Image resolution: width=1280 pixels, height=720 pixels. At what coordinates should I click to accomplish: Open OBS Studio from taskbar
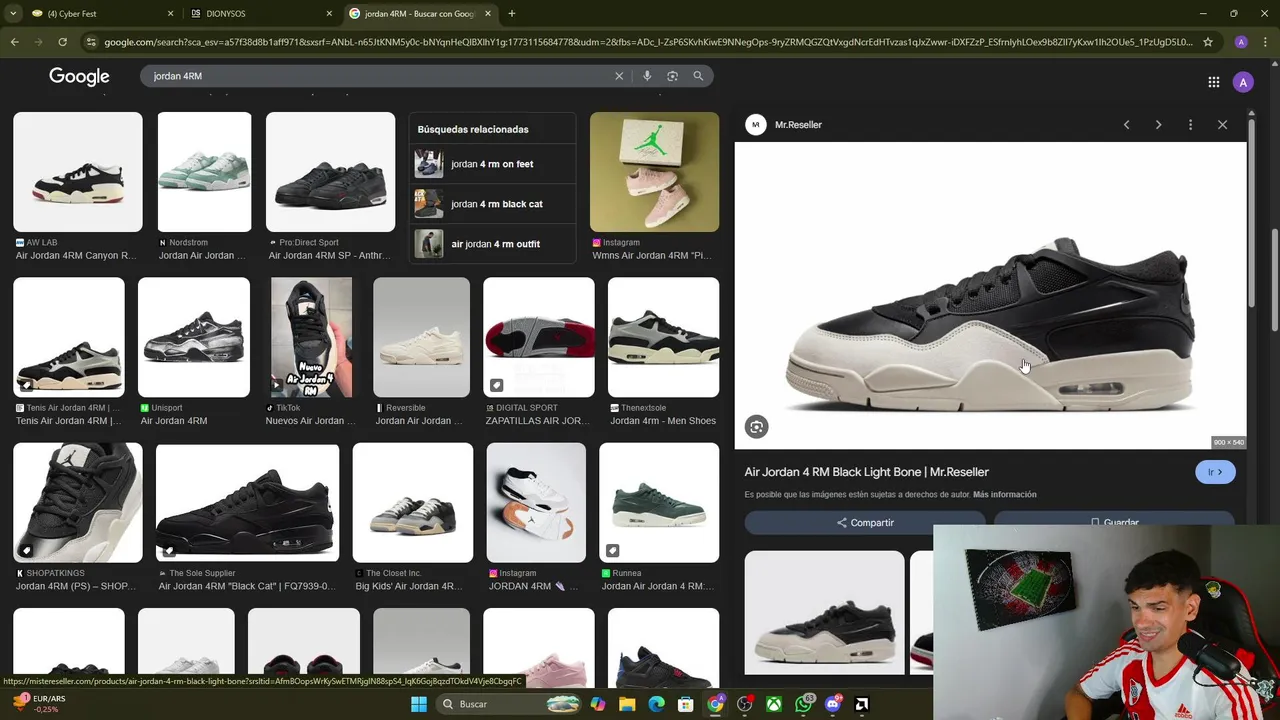[x=745, y=704]
